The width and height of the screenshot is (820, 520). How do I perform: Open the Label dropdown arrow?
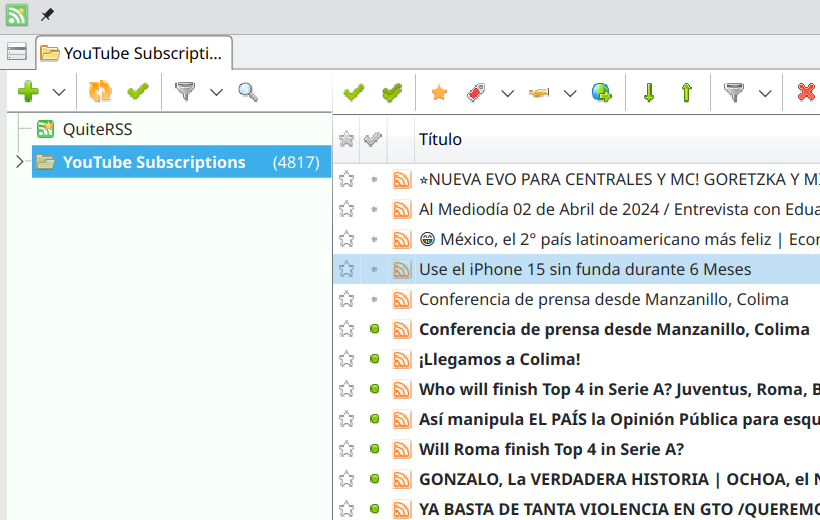coord(507,94)
